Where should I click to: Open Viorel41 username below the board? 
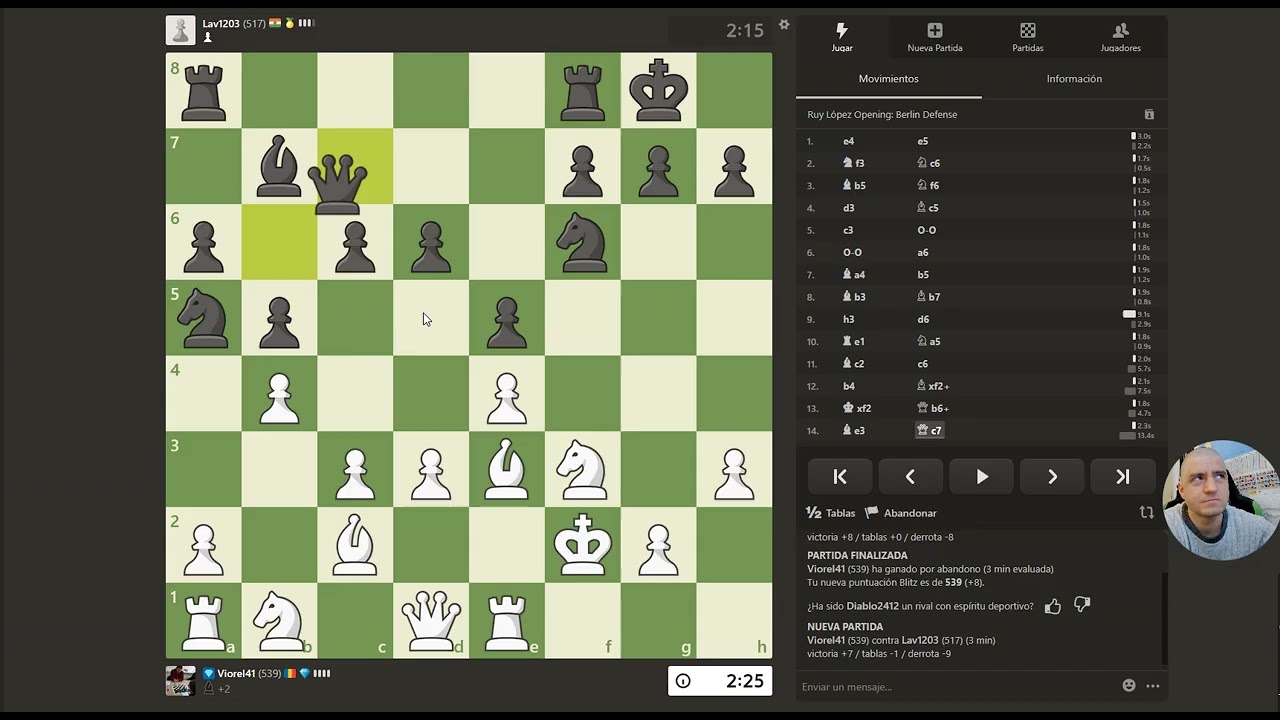pyautogui.click(x=236, y=674)
